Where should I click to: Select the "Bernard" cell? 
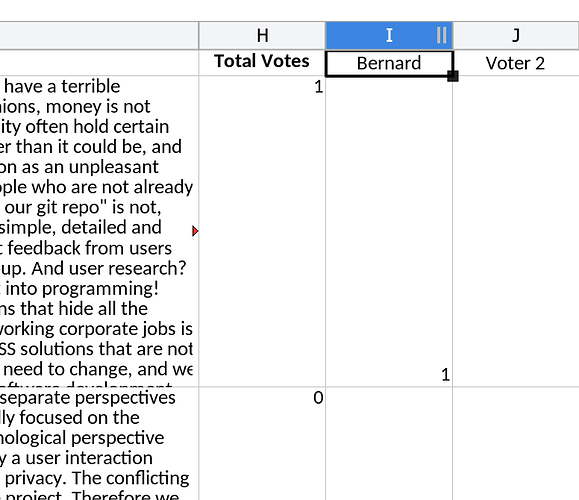[x=389, y=63]
